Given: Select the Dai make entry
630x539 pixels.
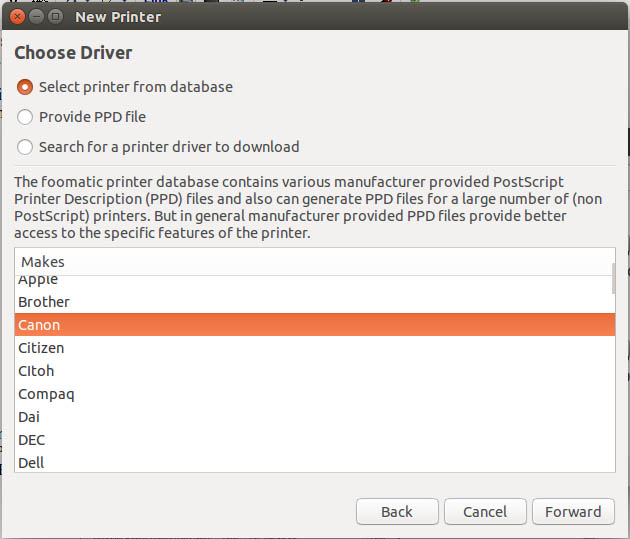Looking at the screenshot, I should [x=31, y=417].
